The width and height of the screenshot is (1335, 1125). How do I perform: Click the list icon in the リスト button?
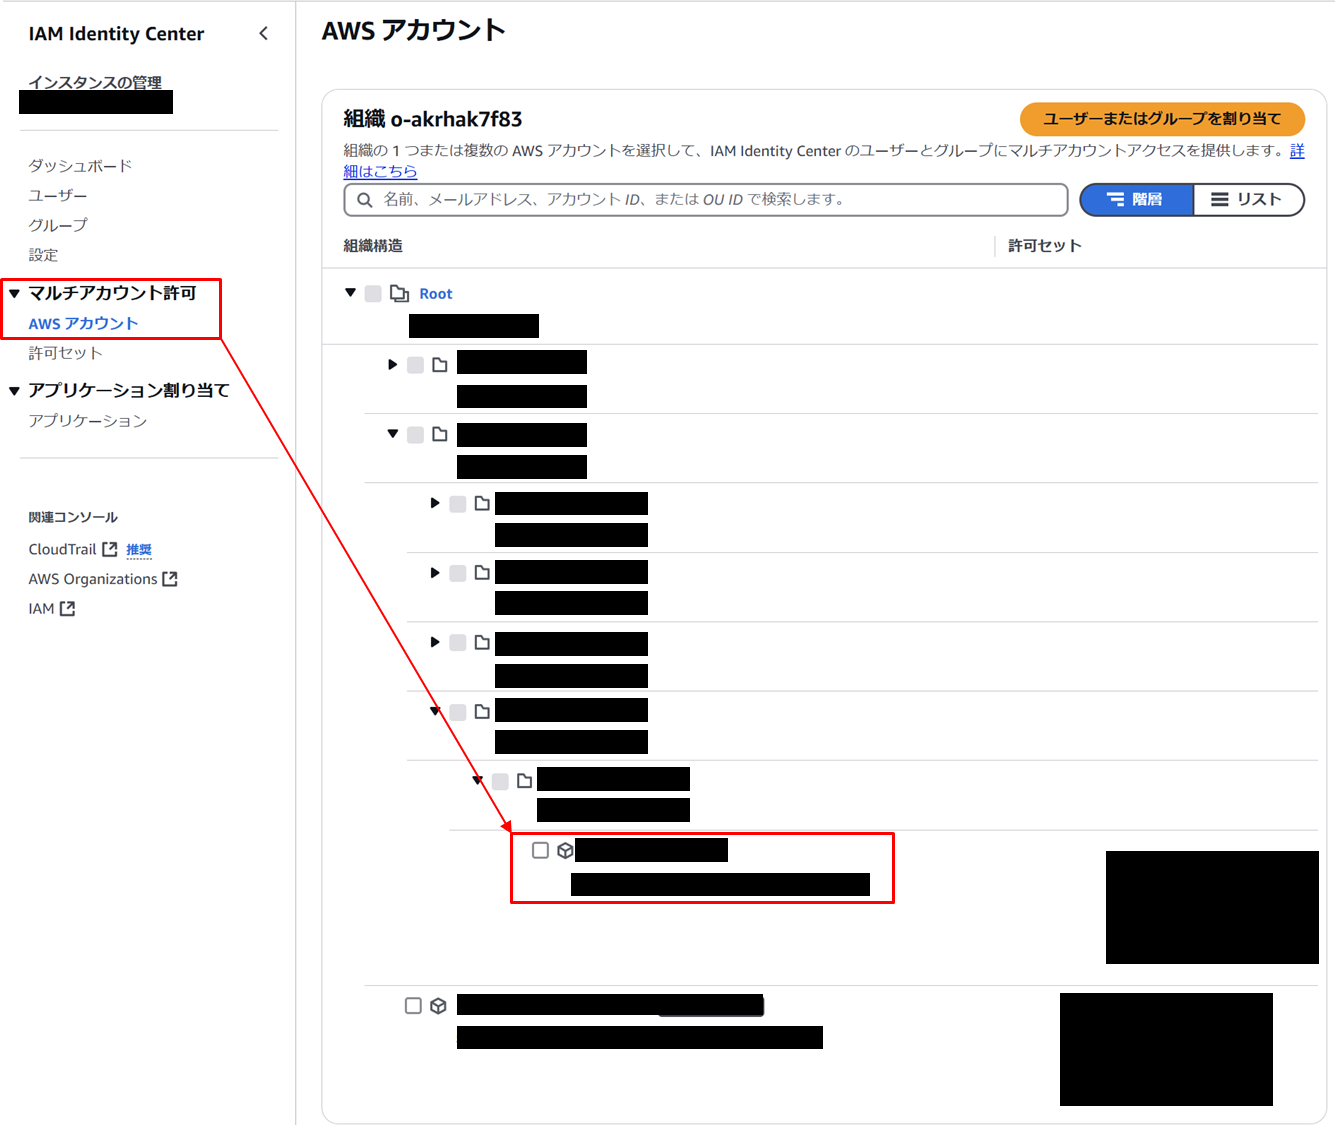pyautogui.click(x=1220, y=200)
